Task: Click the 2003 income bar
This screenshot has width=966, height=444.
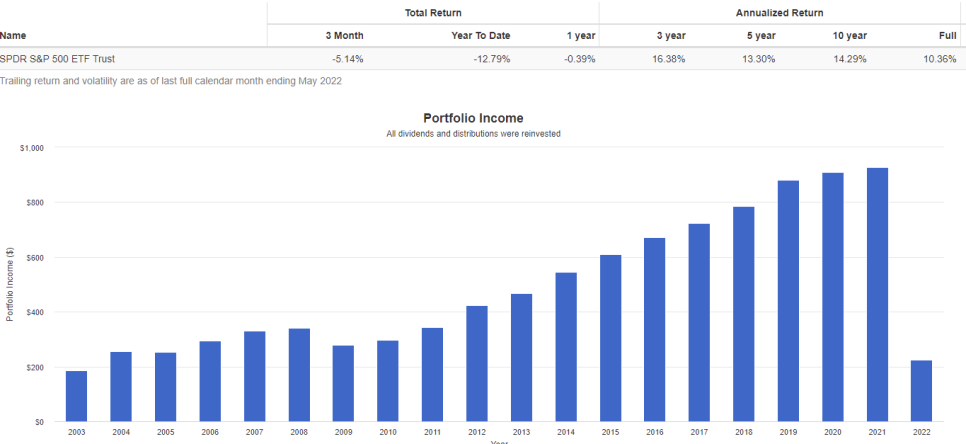Action: click(76, 397)
